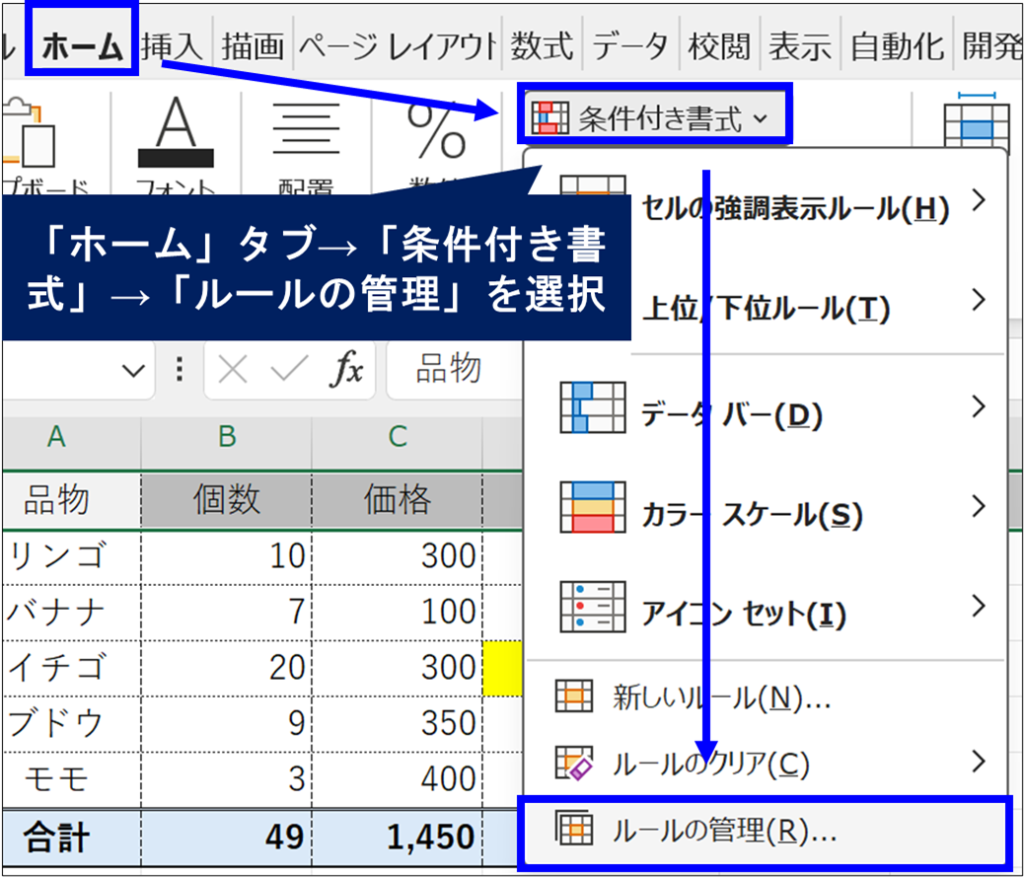The image size is (1024, 877).
Task: Expand the 上位/下位ルール submenu arrow
Action: coord(978,300)
